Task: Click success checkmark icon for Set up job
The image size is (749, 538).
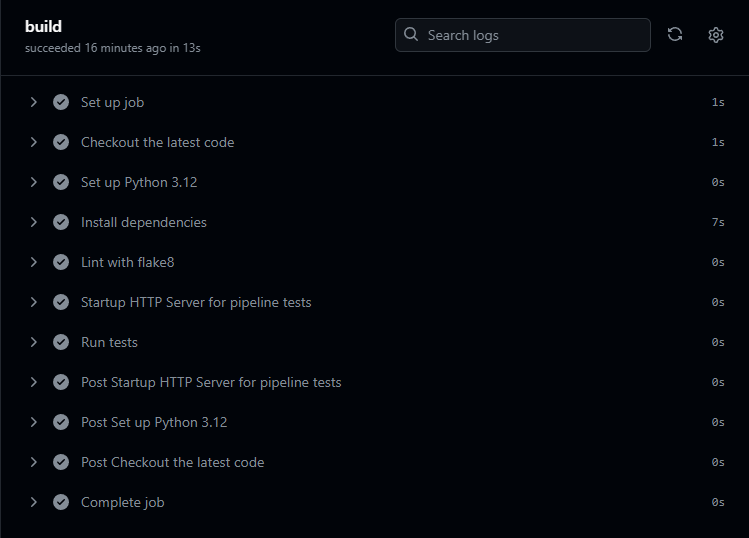Action: [x=61, y=102]
